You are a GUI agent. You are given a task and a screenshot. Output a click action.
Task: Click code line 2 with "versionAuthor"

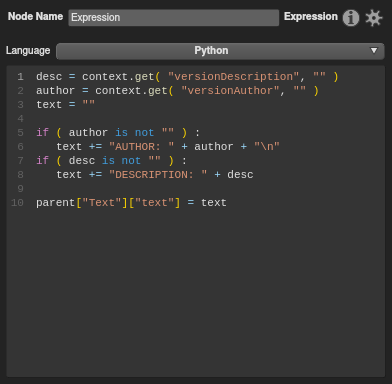(x=177, y=91)
